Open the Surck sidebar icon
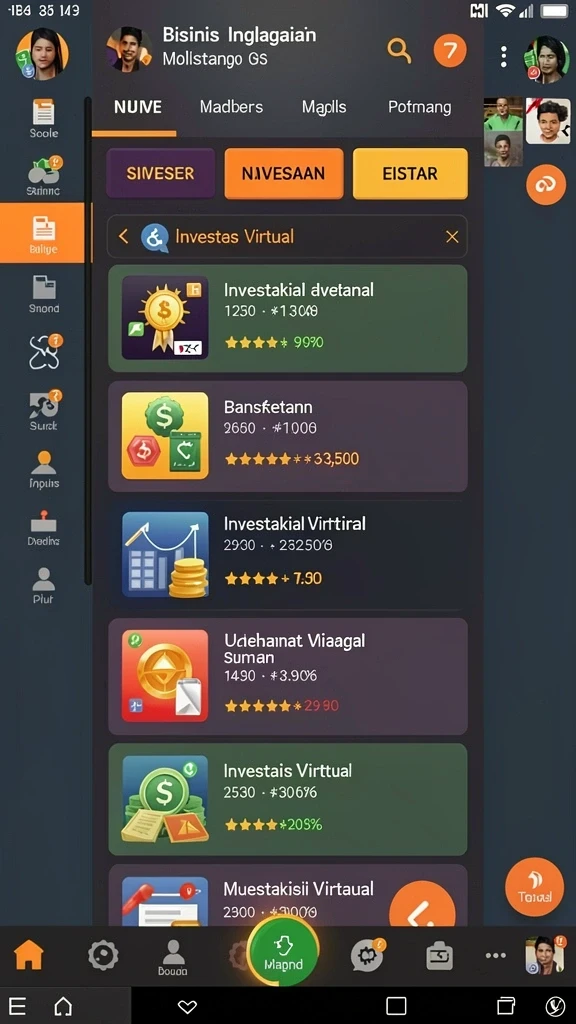This screenshot has height=1024, width=576. click(44, 410)
